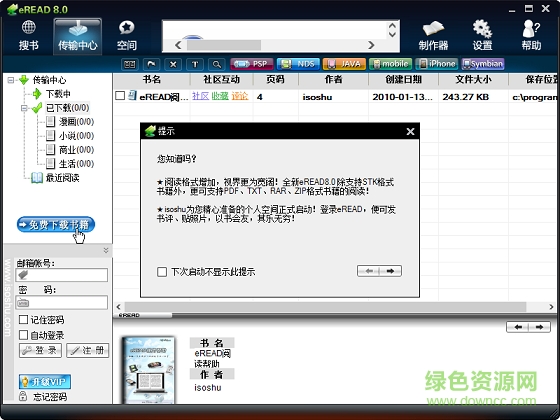Select the mobile device button
This screenshot has width=560, height=420.
(x=390, y=64)
